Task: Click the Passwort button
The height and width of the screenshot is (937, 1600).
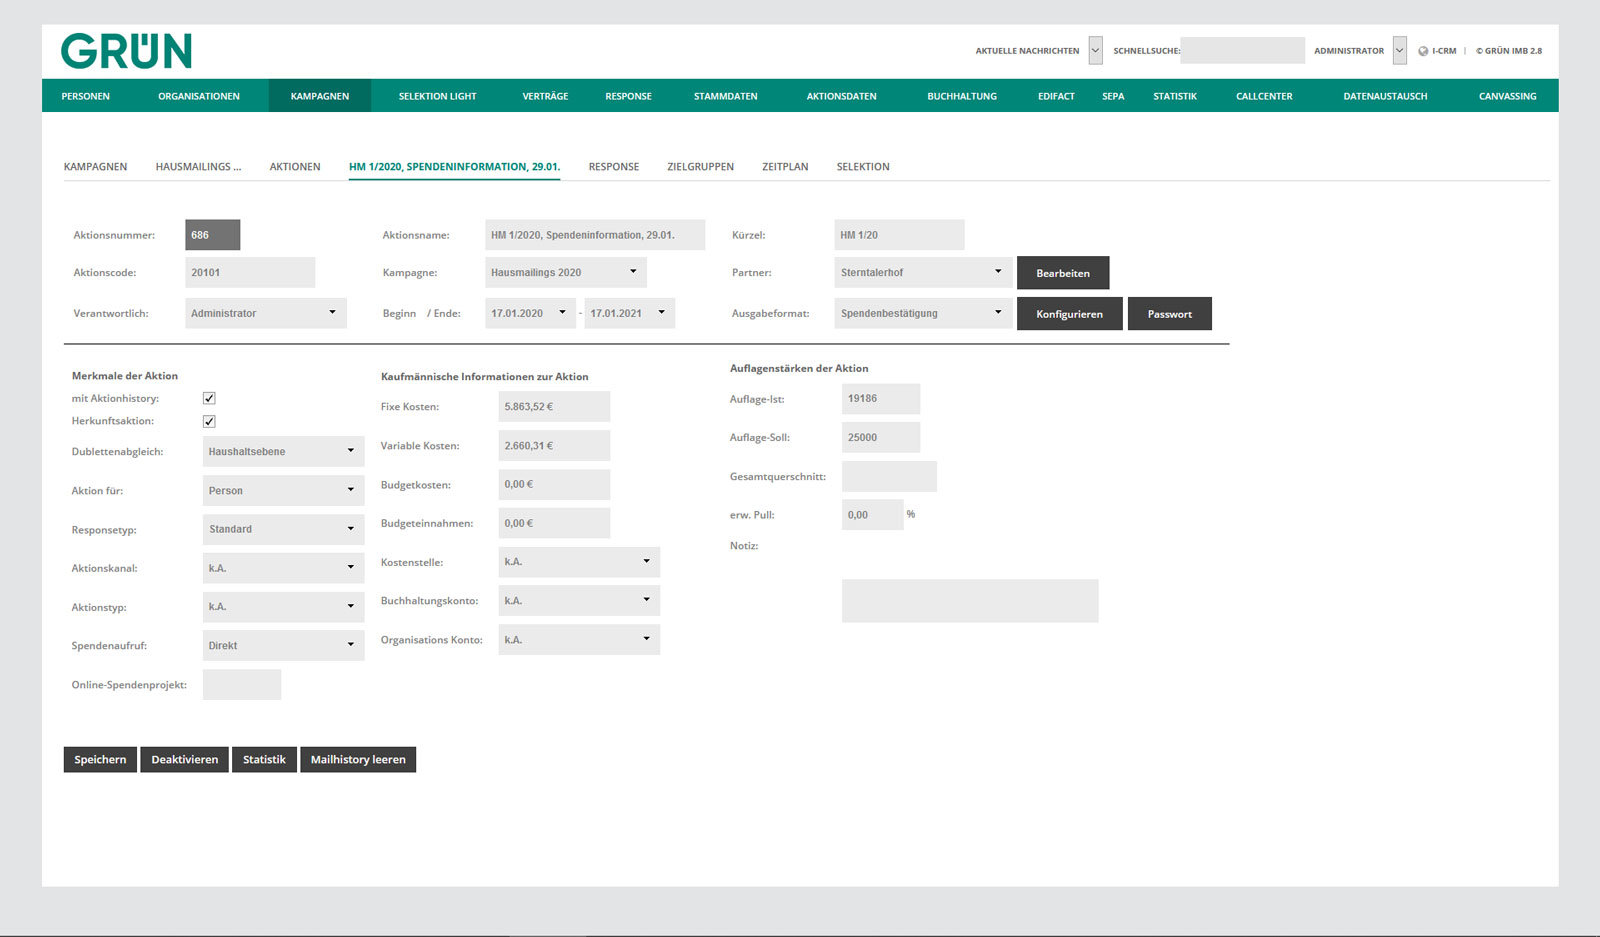Action: point(1170,314)
